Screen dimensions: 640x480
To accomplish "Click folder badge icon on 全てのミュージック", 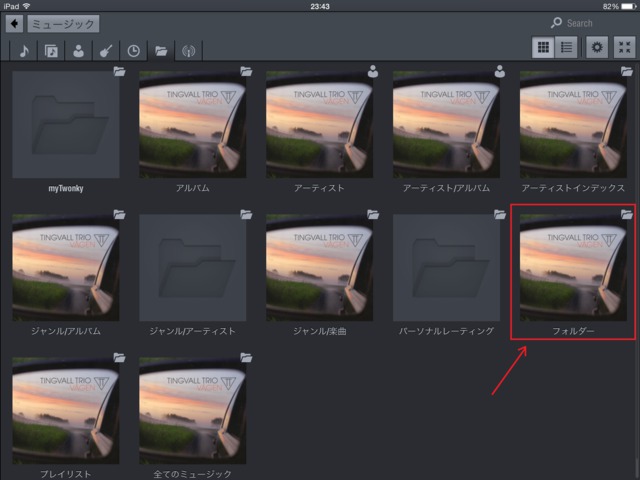I will tap(246, 358).
